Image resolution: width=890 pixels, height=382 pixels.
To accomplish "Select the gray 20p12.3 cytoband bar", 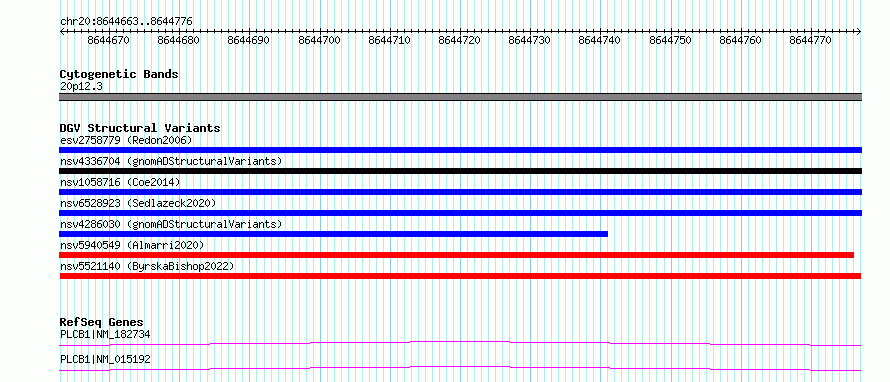I will (460, 97).
